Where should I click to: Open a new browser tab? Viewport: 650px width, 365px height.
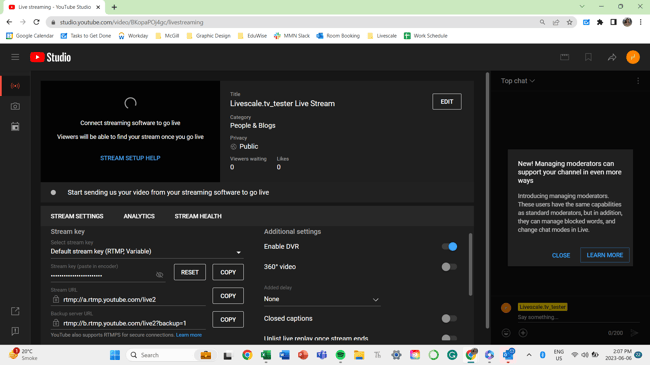click(114, 7)
